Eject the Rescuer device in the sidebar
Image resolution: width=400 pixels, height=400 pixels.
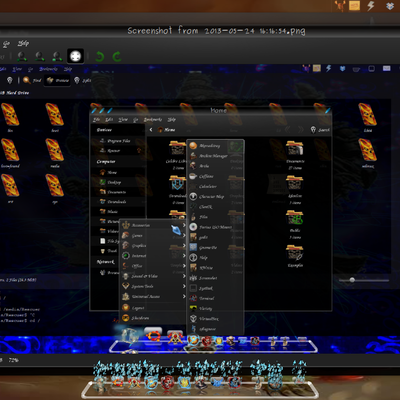click(139, 151)
